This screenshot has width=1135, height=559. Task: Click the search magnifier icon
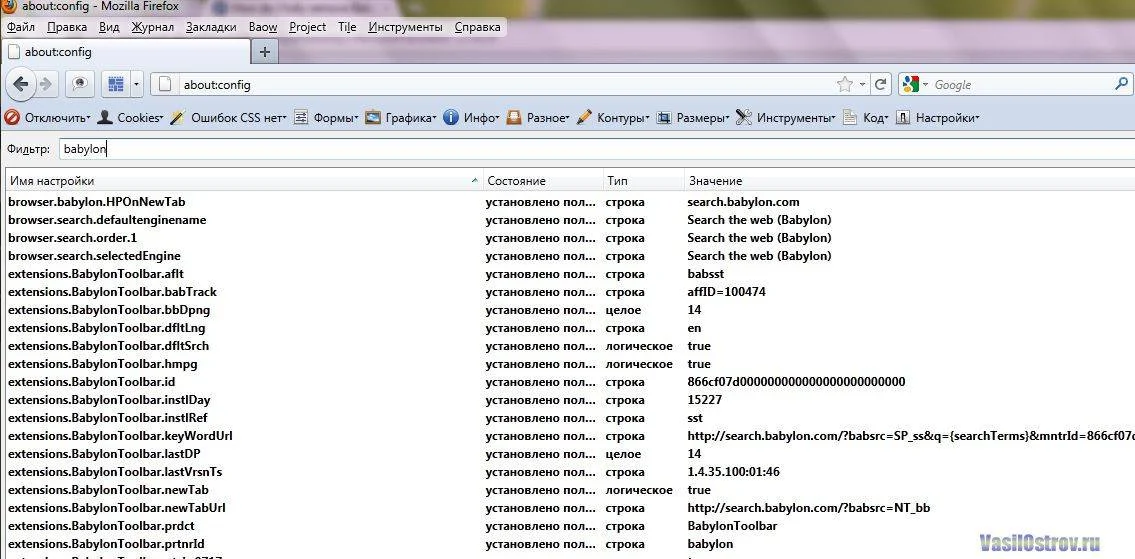tap(1121, 84)
